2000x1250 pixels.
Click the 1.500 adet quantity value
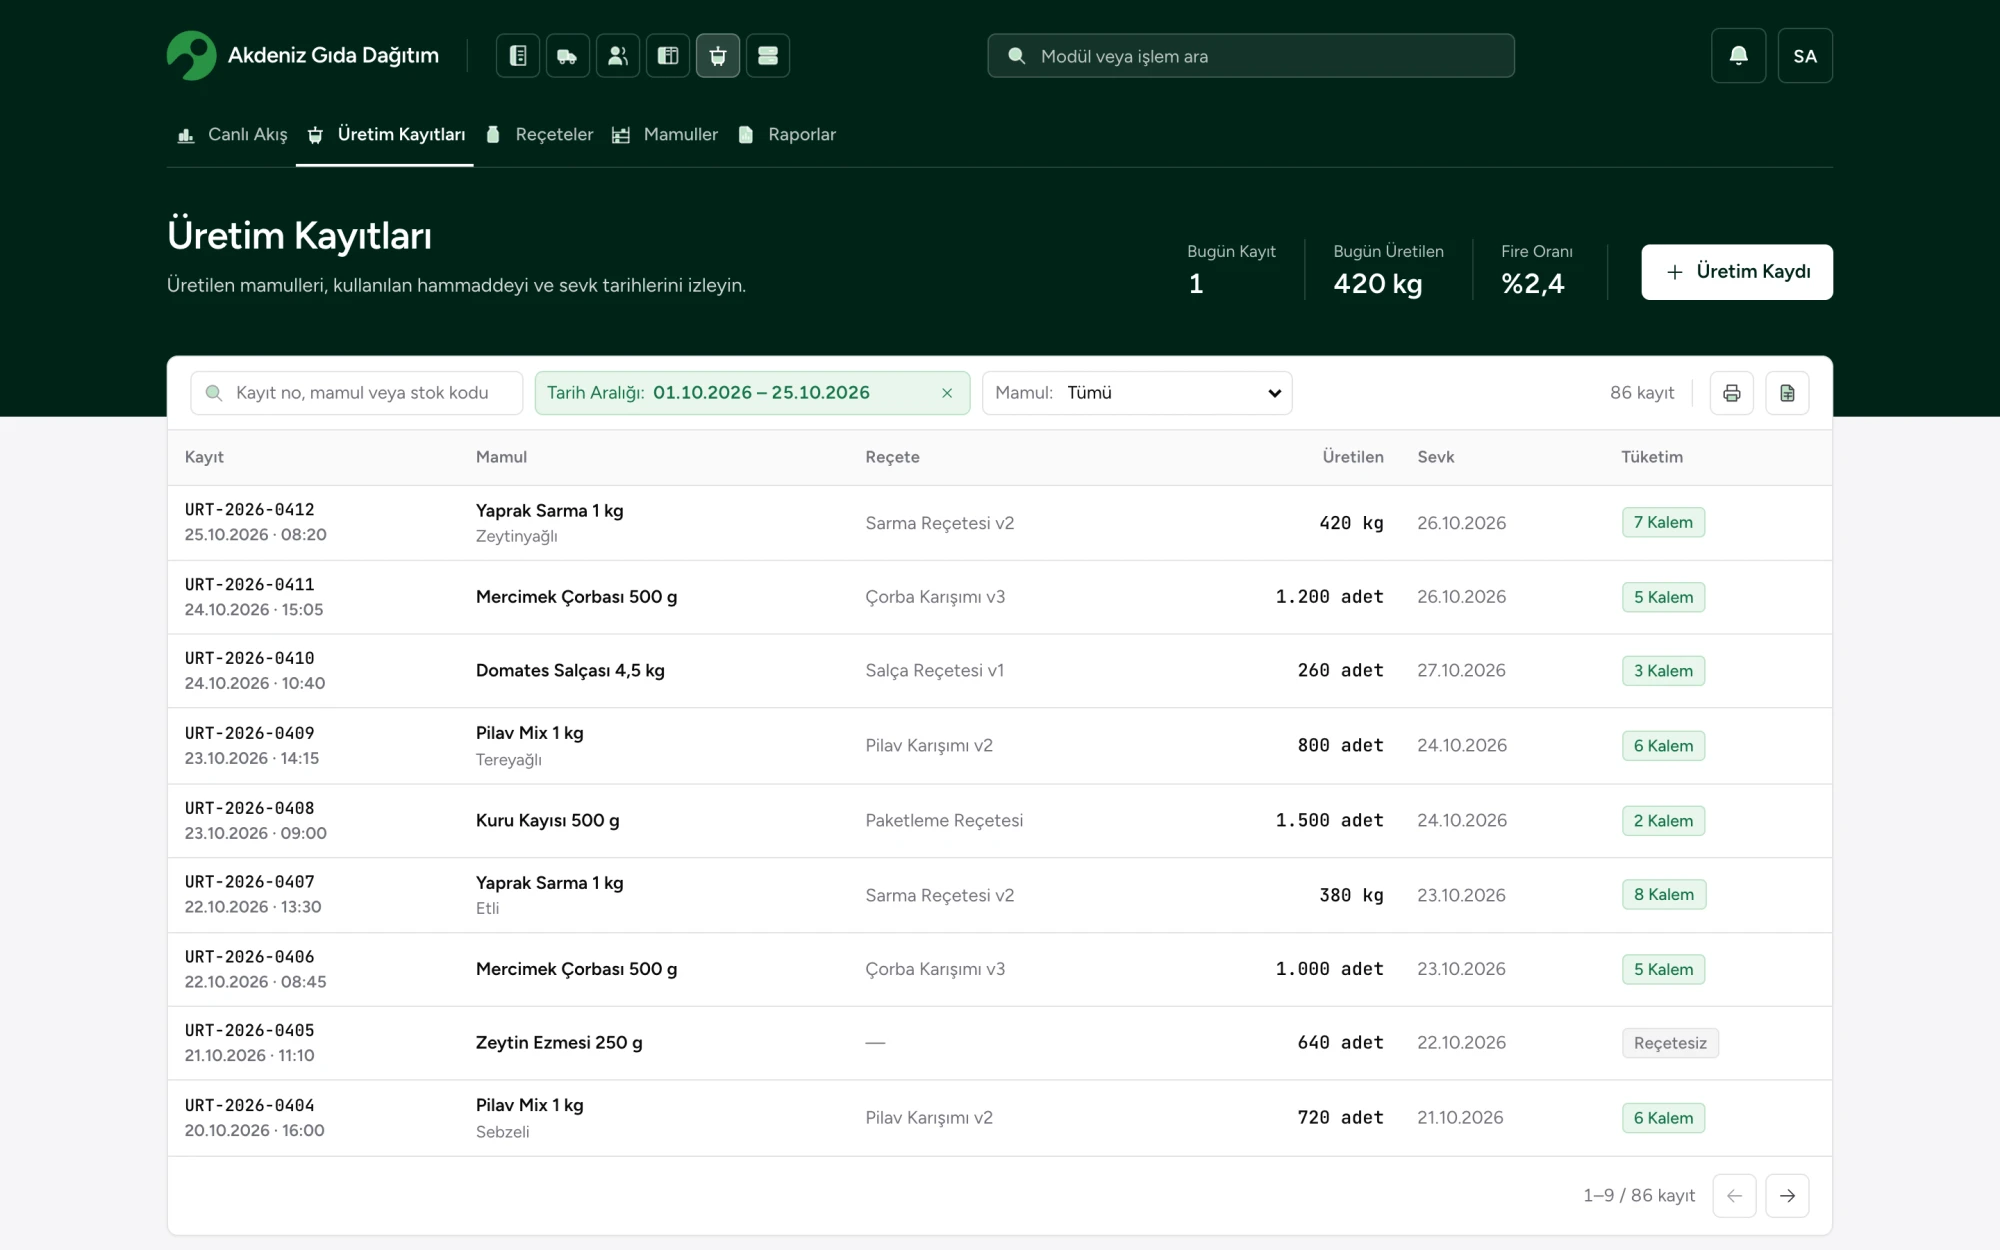click(x=1329, y=821)
